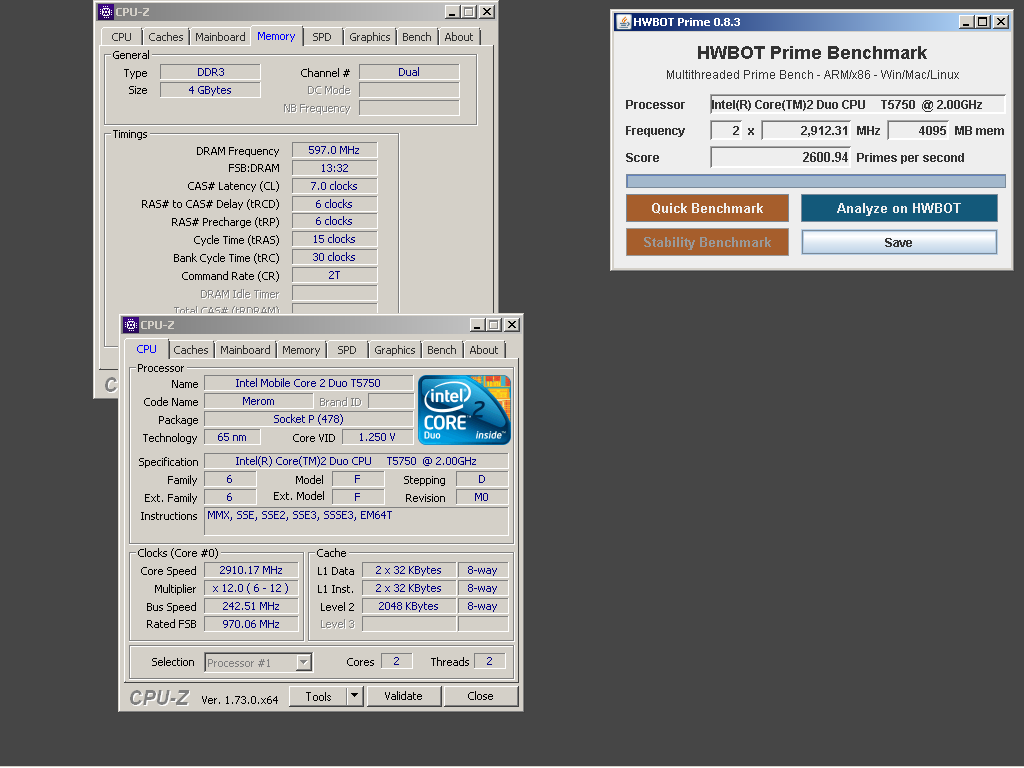
Task: Click the Score field showing 2600.94
Action: [780, 157]
